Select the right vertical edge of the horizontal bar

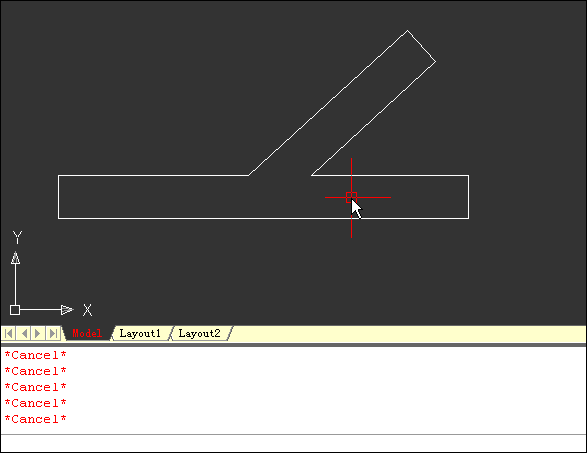pyautogui.click(x=469, y=197)
